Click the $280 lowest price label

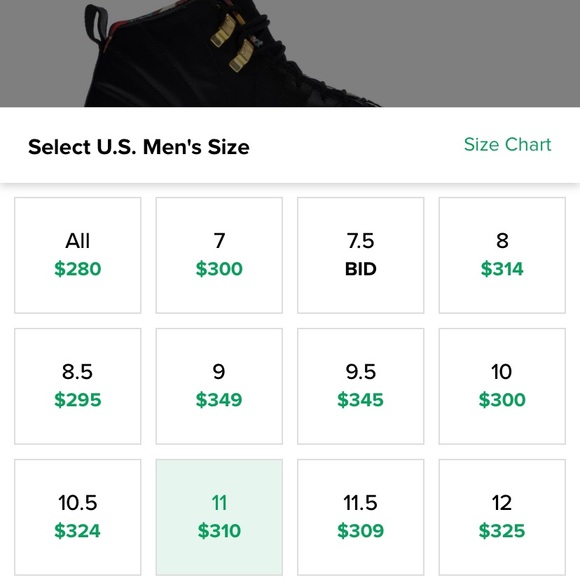click(78, 269)
